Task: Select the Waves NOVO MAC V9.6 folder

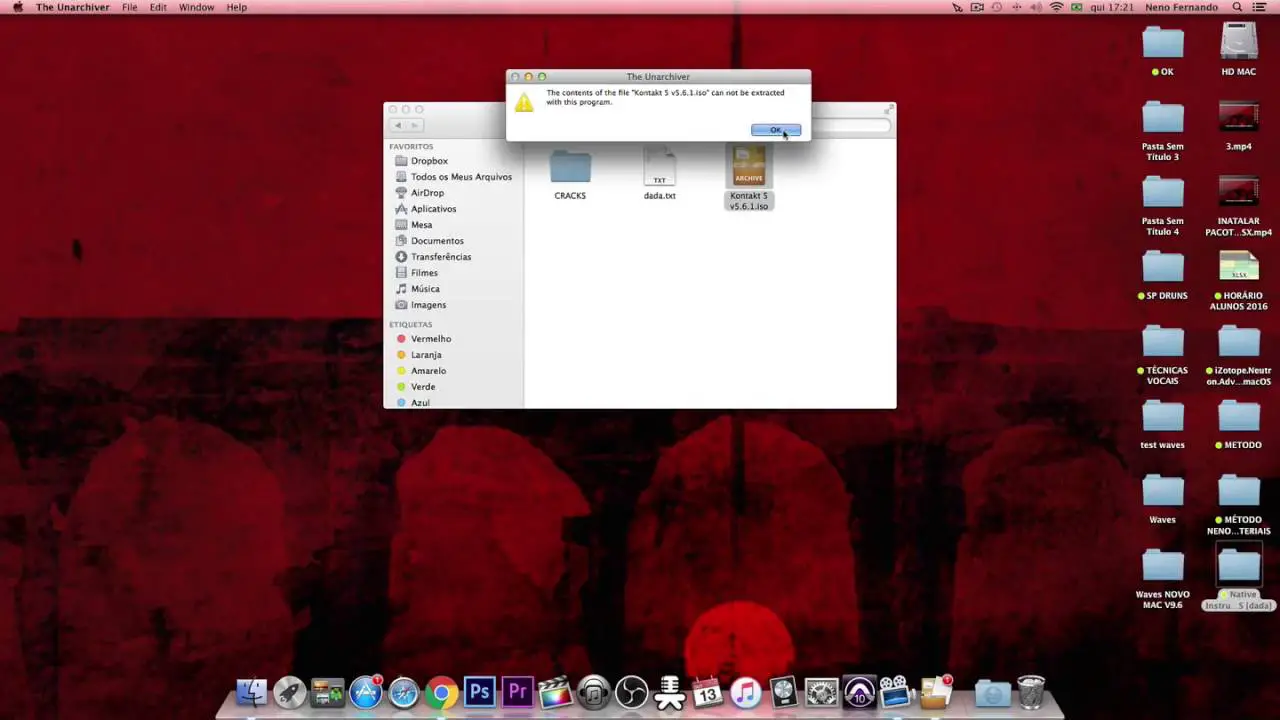Action: point(1163,578)
